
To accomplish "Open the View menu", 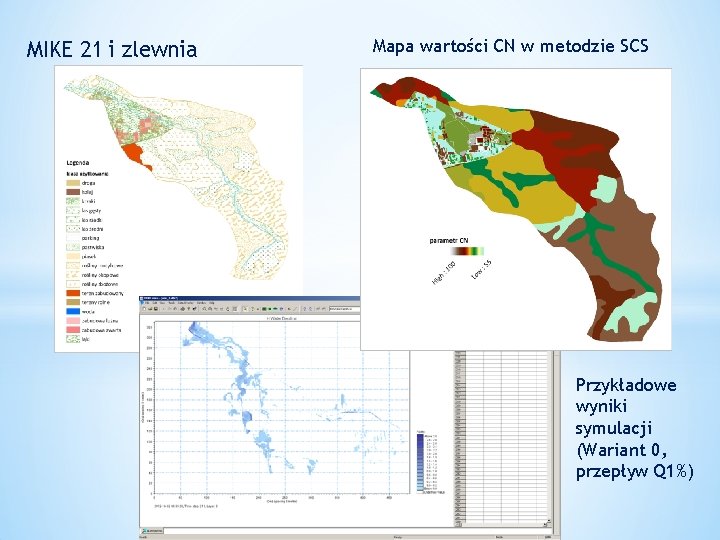I will tap(162, 303).
